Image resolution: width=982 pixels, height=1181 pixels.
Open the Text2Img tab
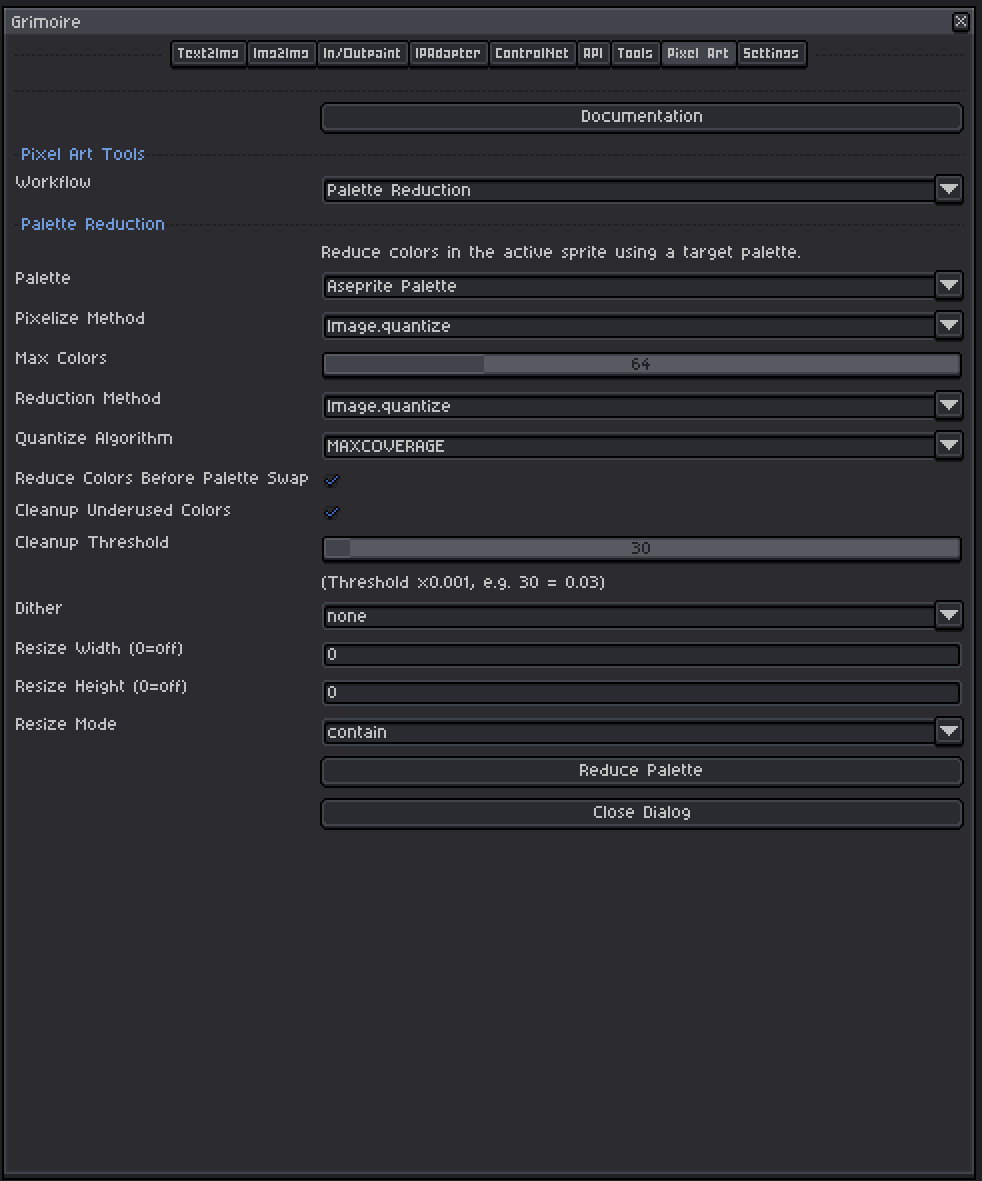[209, 53]
